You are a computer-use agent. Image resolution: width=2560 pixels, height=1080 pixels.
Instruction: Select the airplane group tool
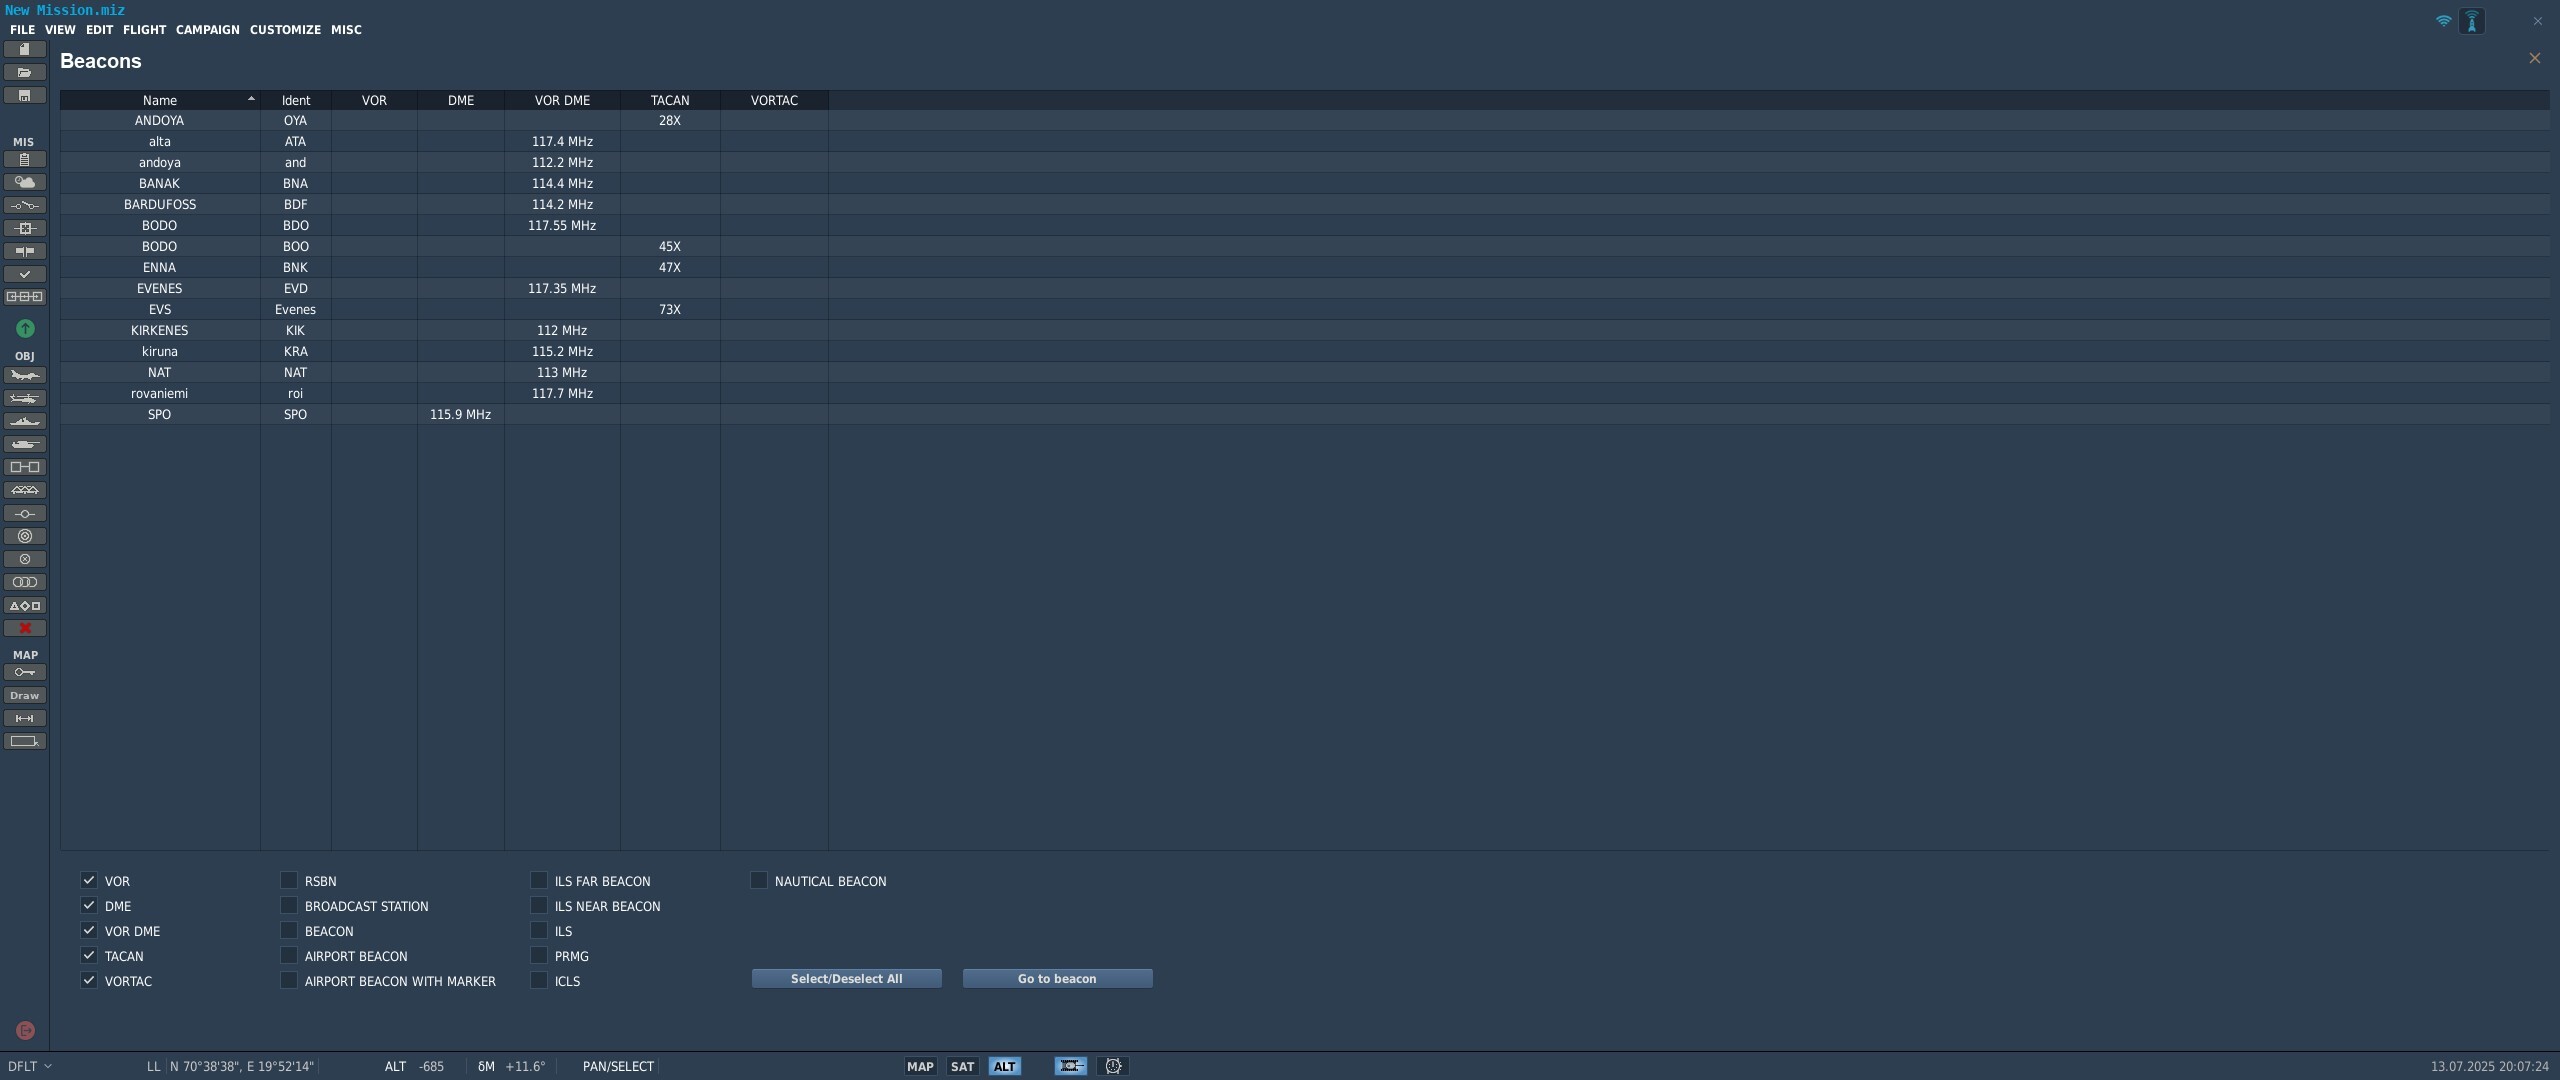(25, 375)
